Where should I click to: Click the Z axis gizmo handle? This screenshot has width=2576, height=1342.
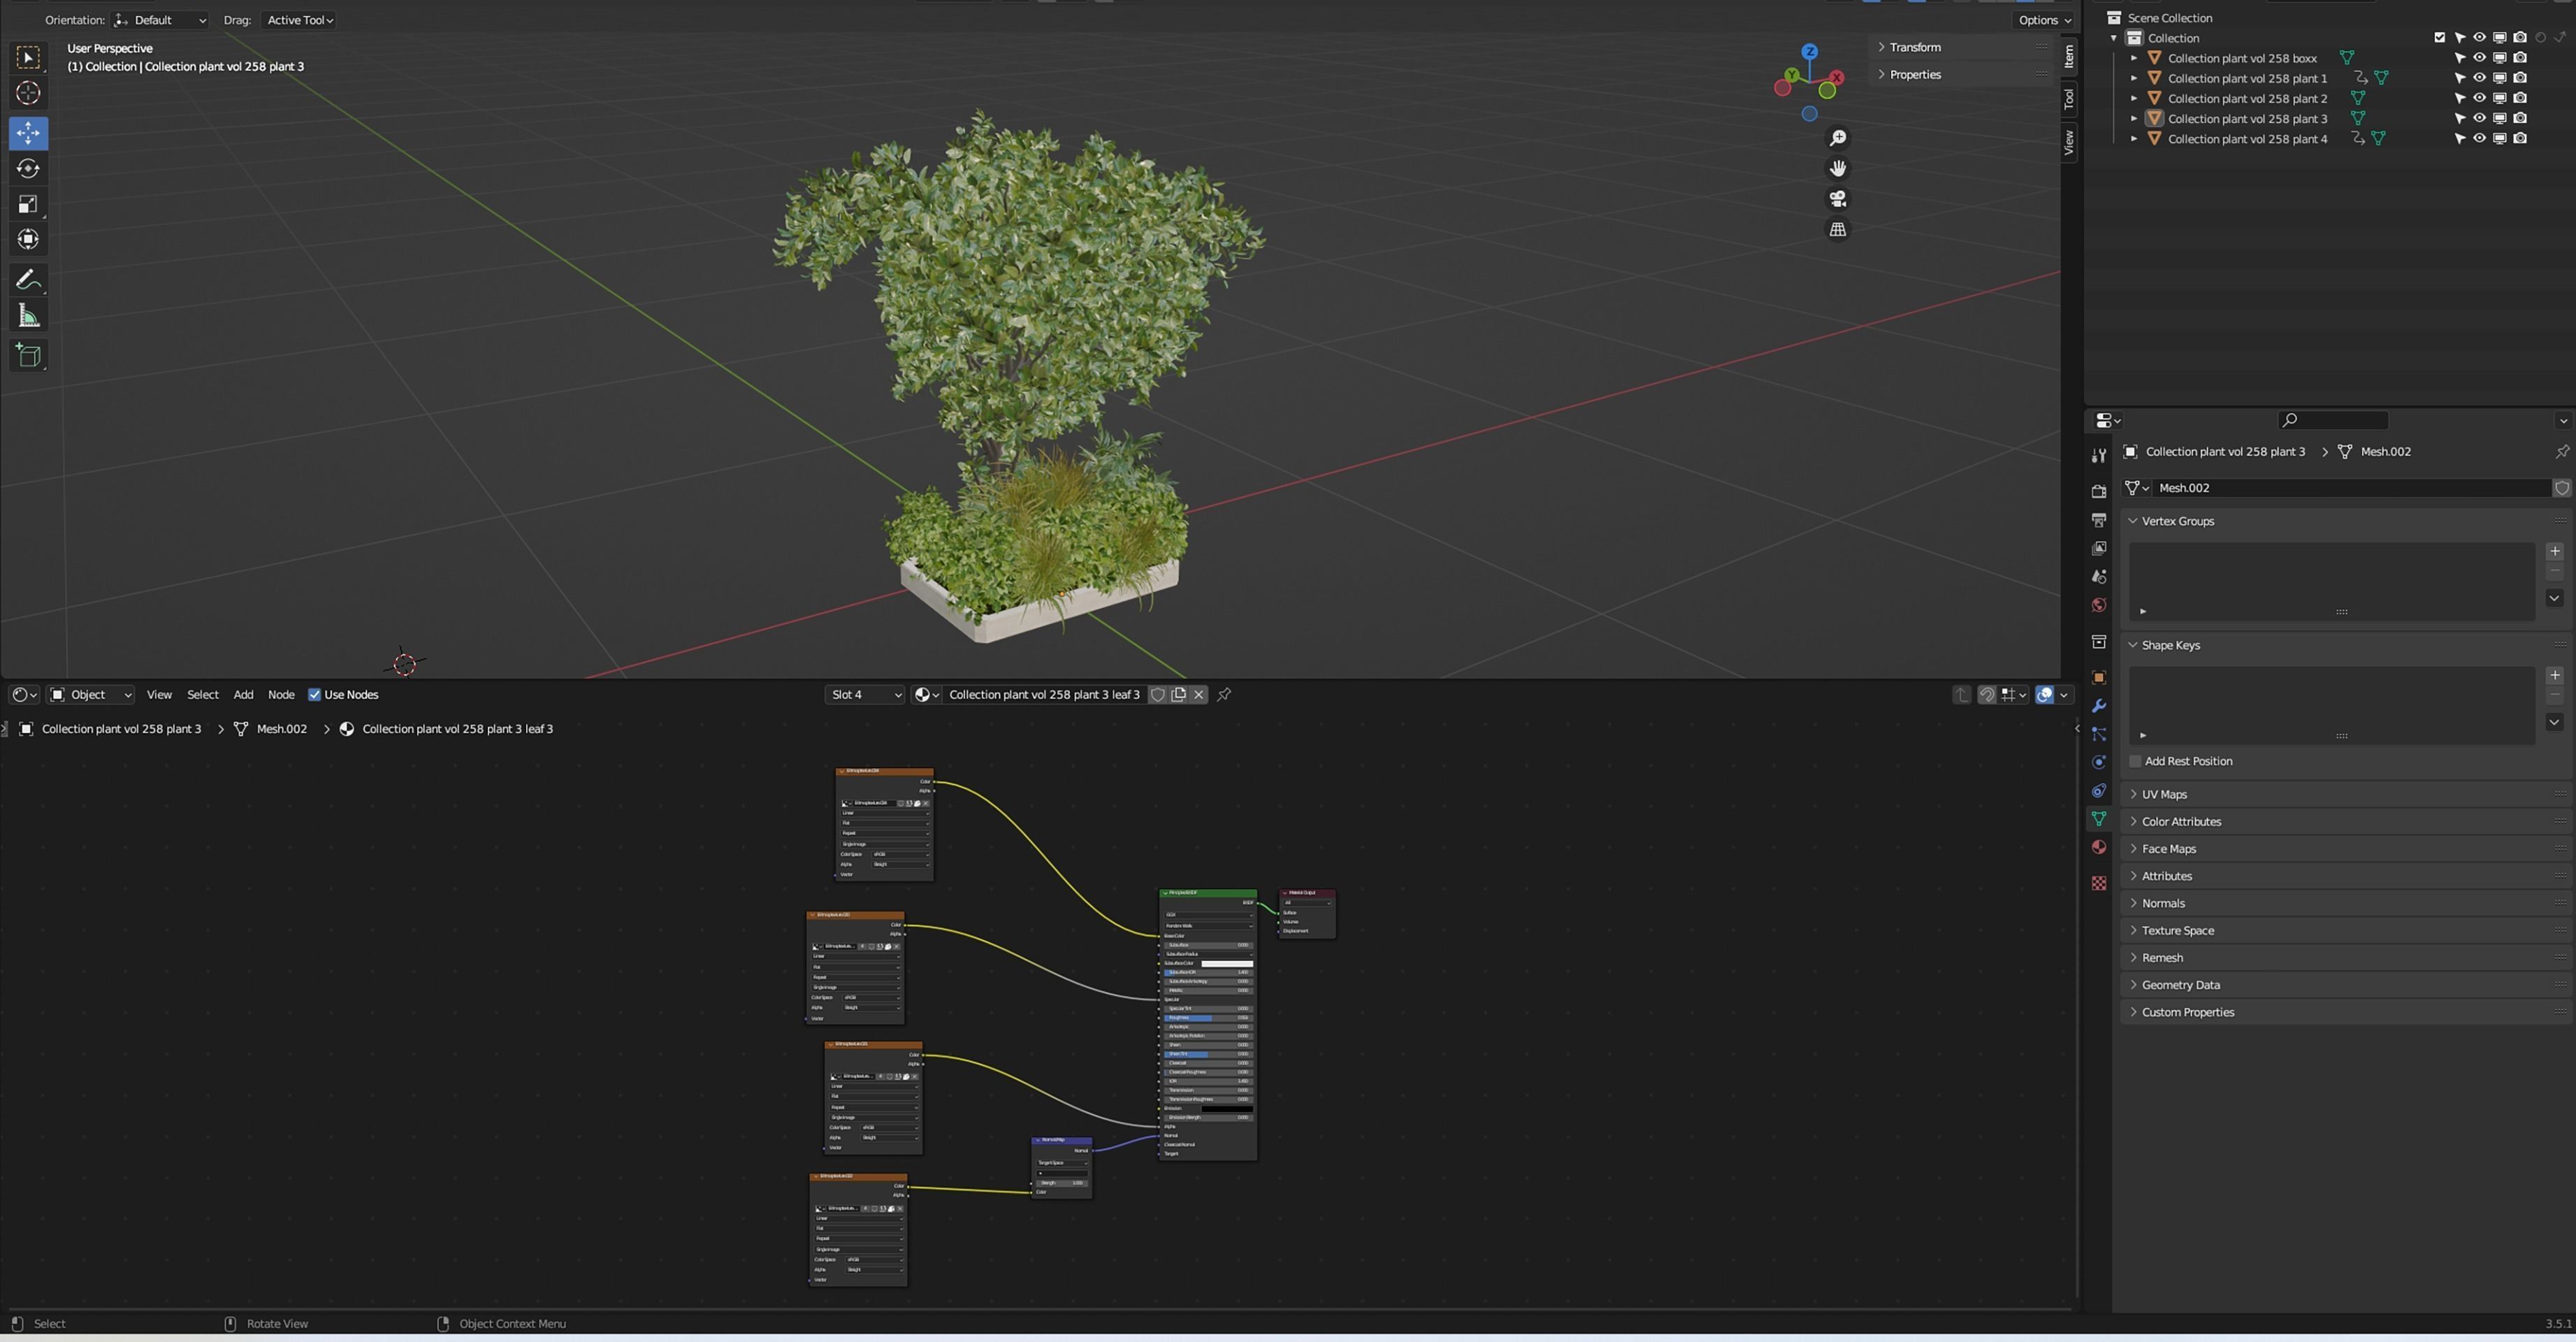(1809, 51)
